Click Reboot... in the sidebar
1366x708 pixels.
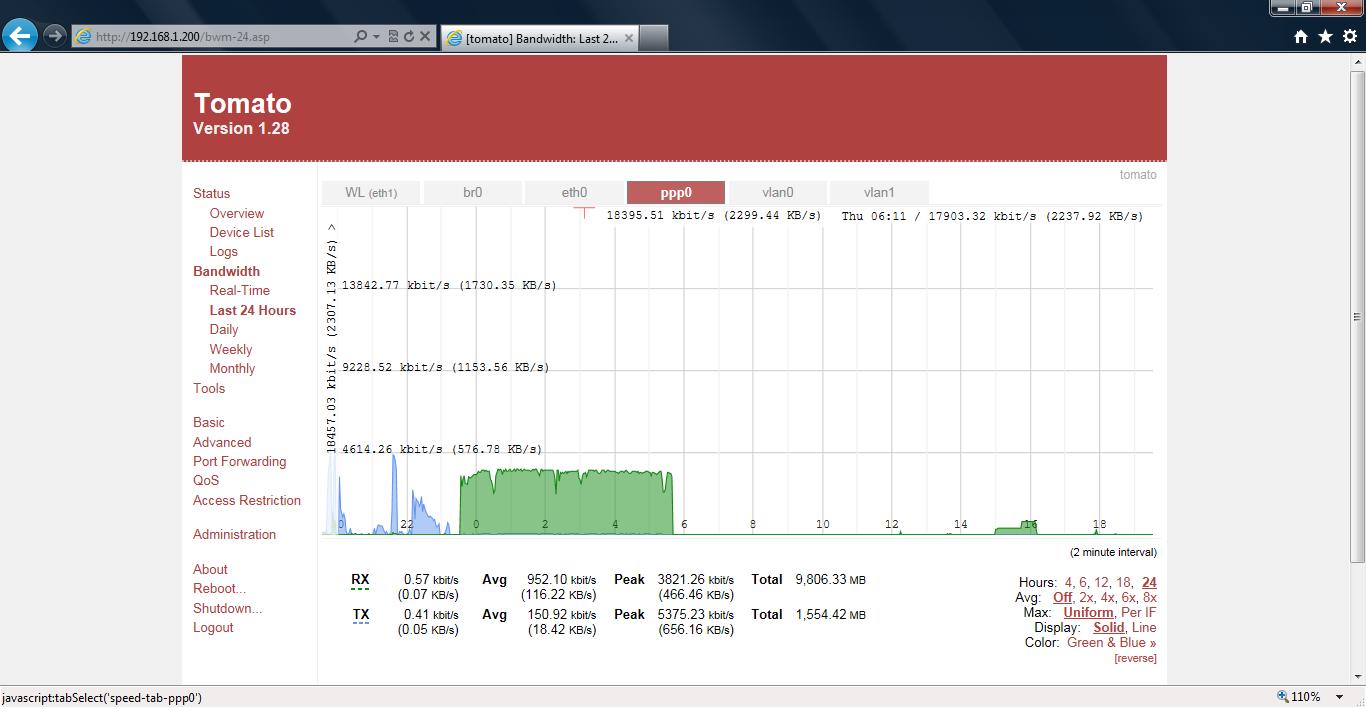click(x=219, y=588)
